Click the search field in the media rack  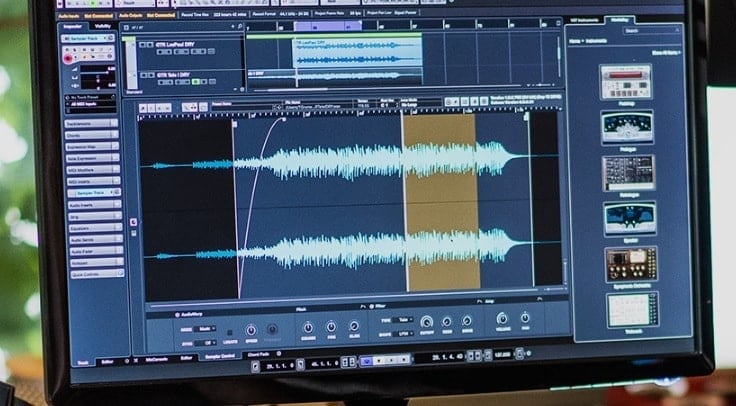651,31
